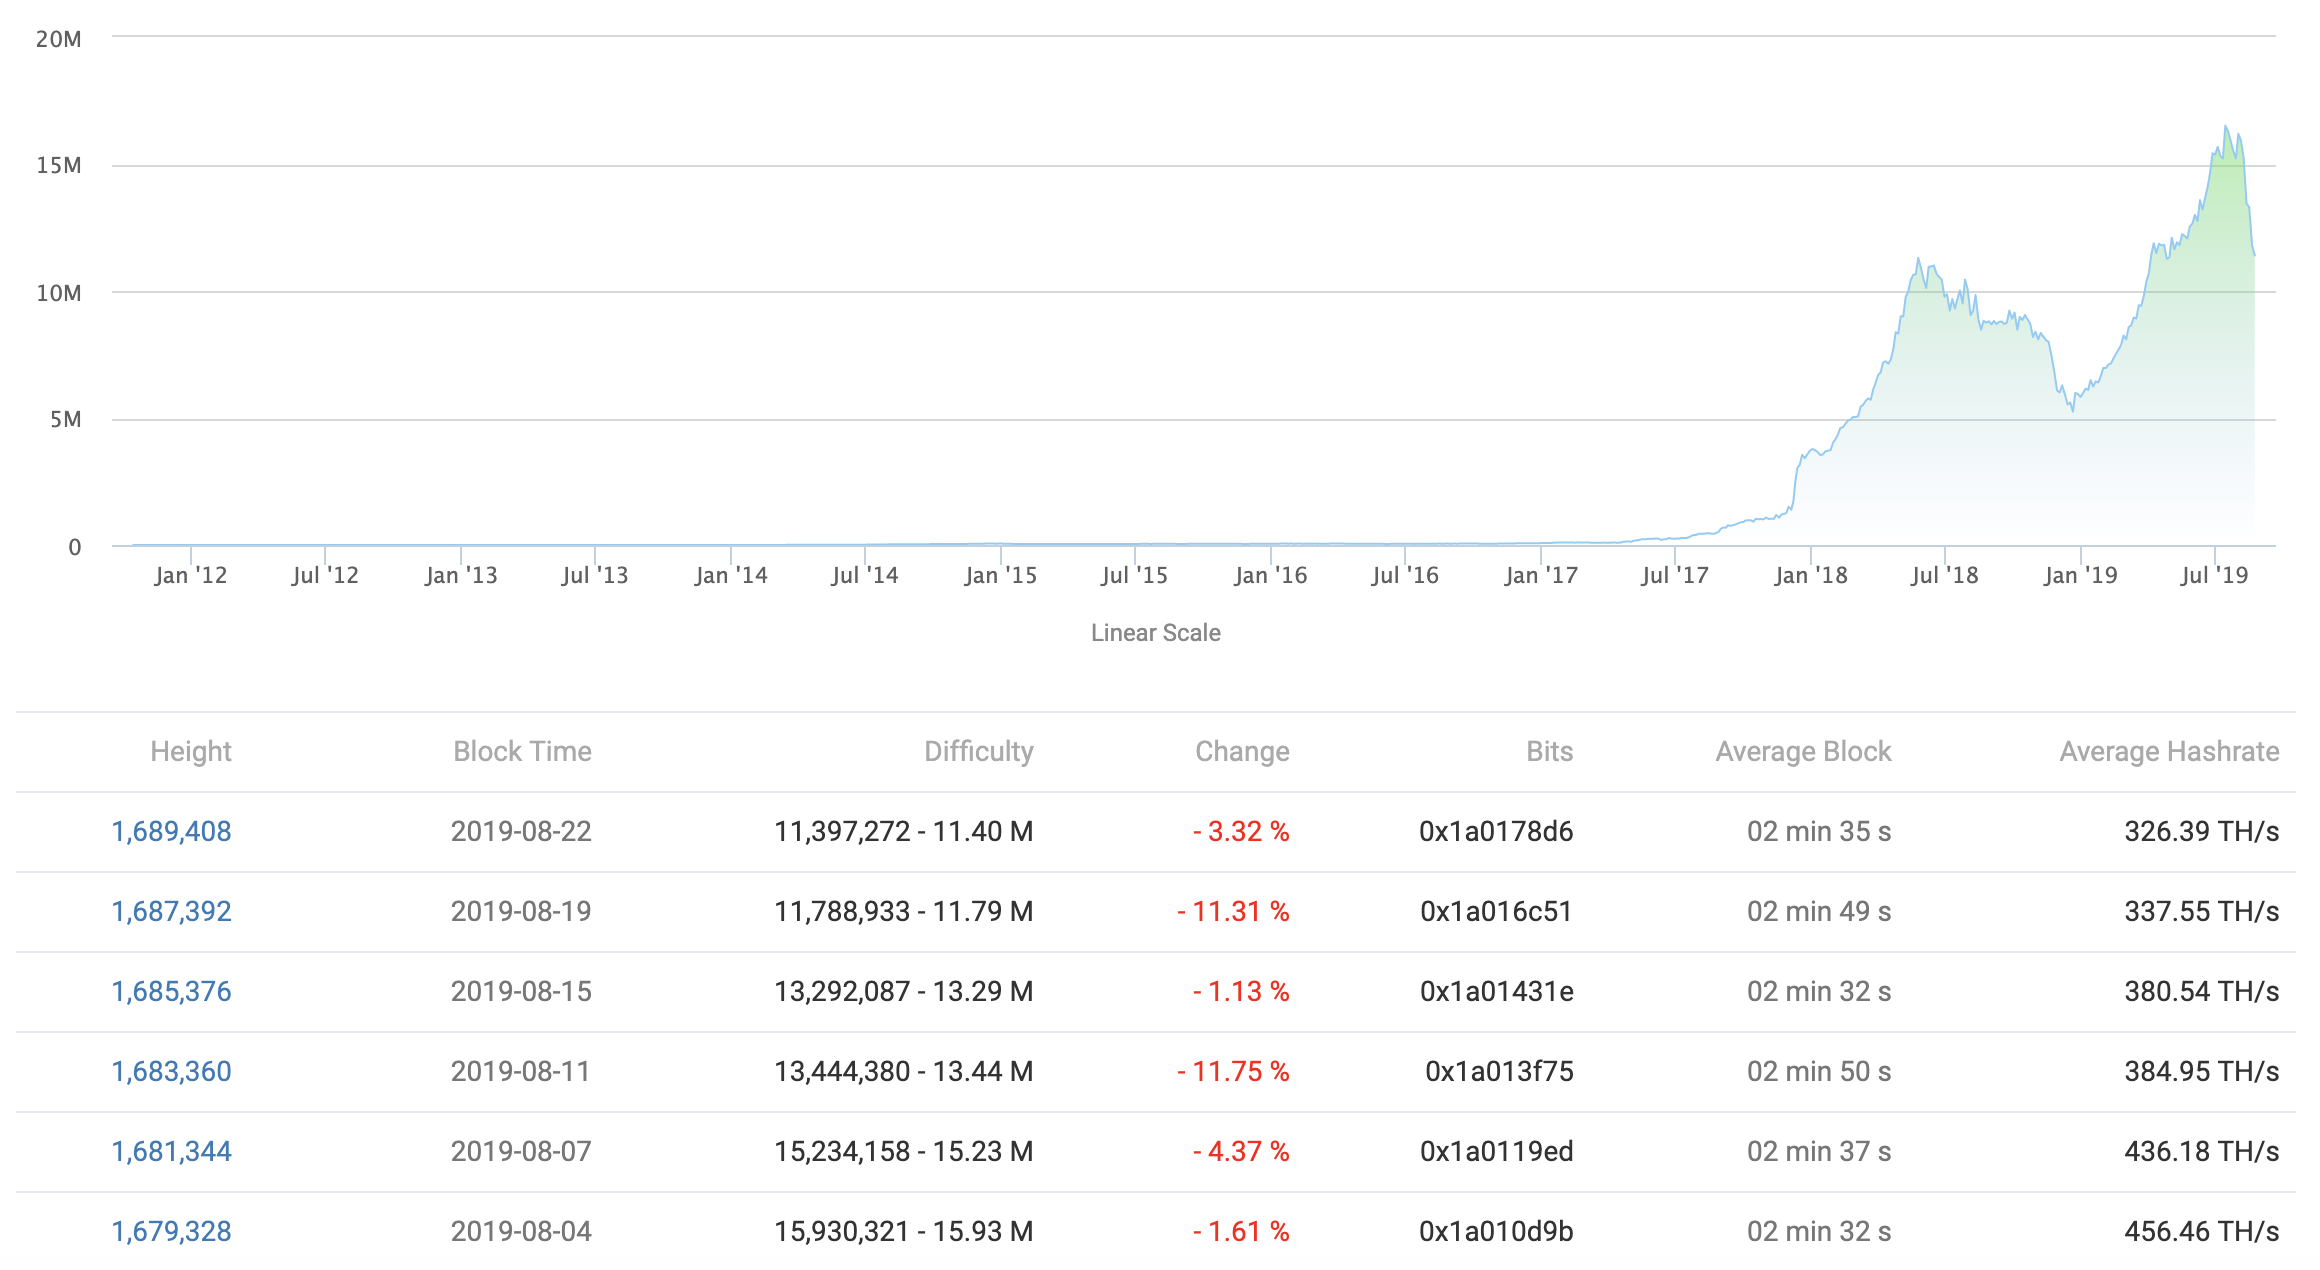Click the 0x1a0178d6 bits value

[1496, 831]
